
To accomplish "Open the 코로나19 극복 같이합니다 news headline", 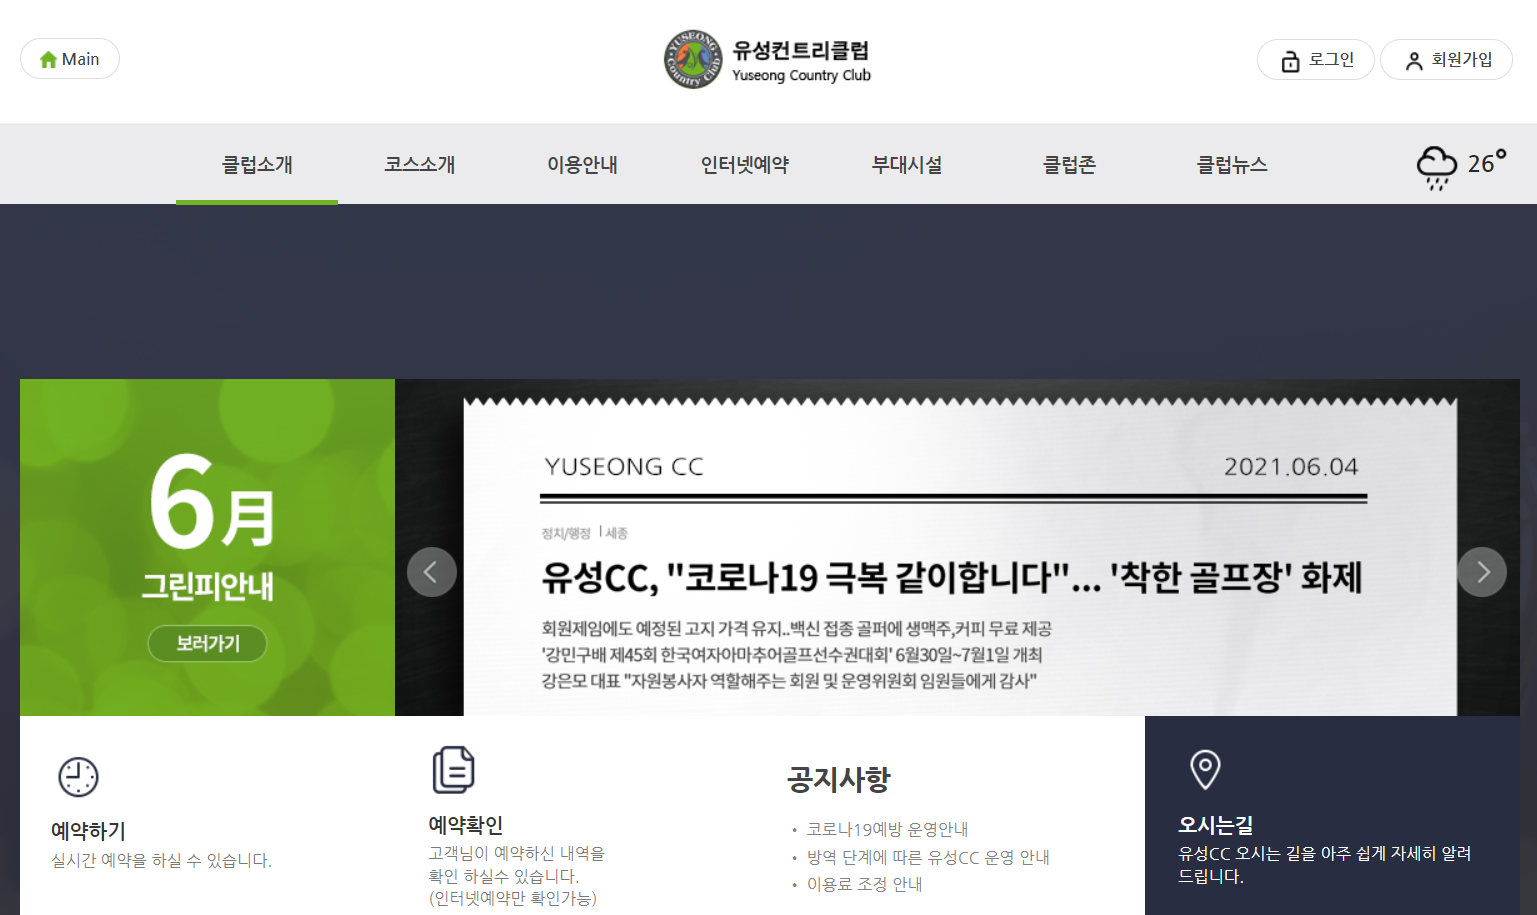I will [952, 577].
